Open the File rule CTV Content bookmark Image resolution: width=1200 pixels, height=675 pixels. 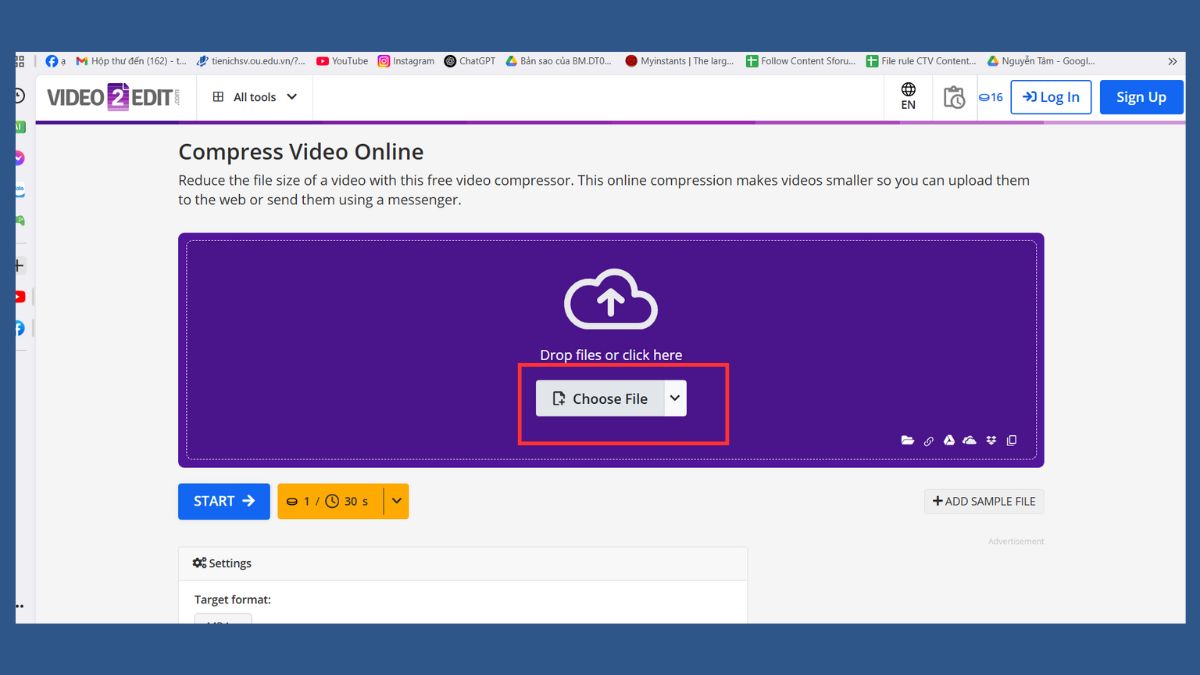[x=921, y=61]
